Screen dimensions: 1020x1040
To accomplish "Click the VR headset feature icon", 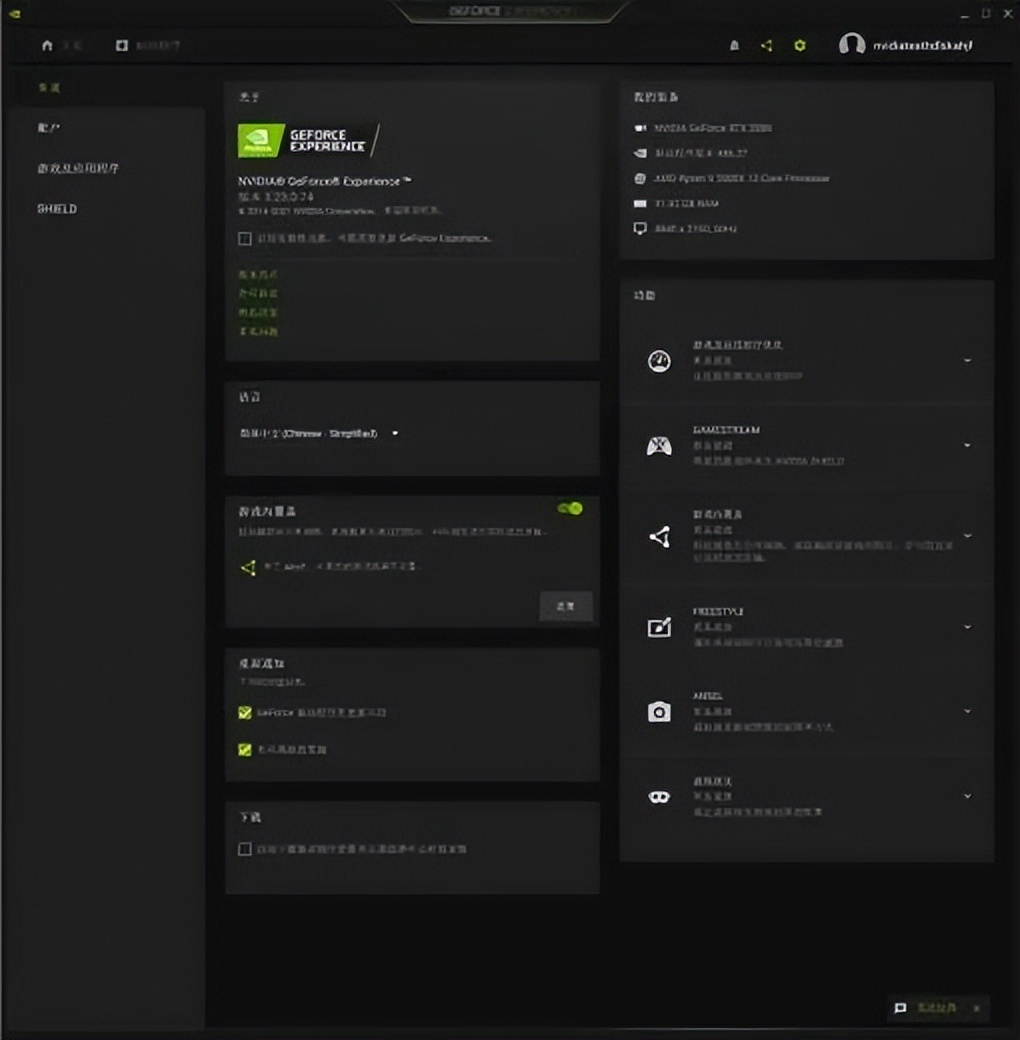I will click(x=659, y=797).
